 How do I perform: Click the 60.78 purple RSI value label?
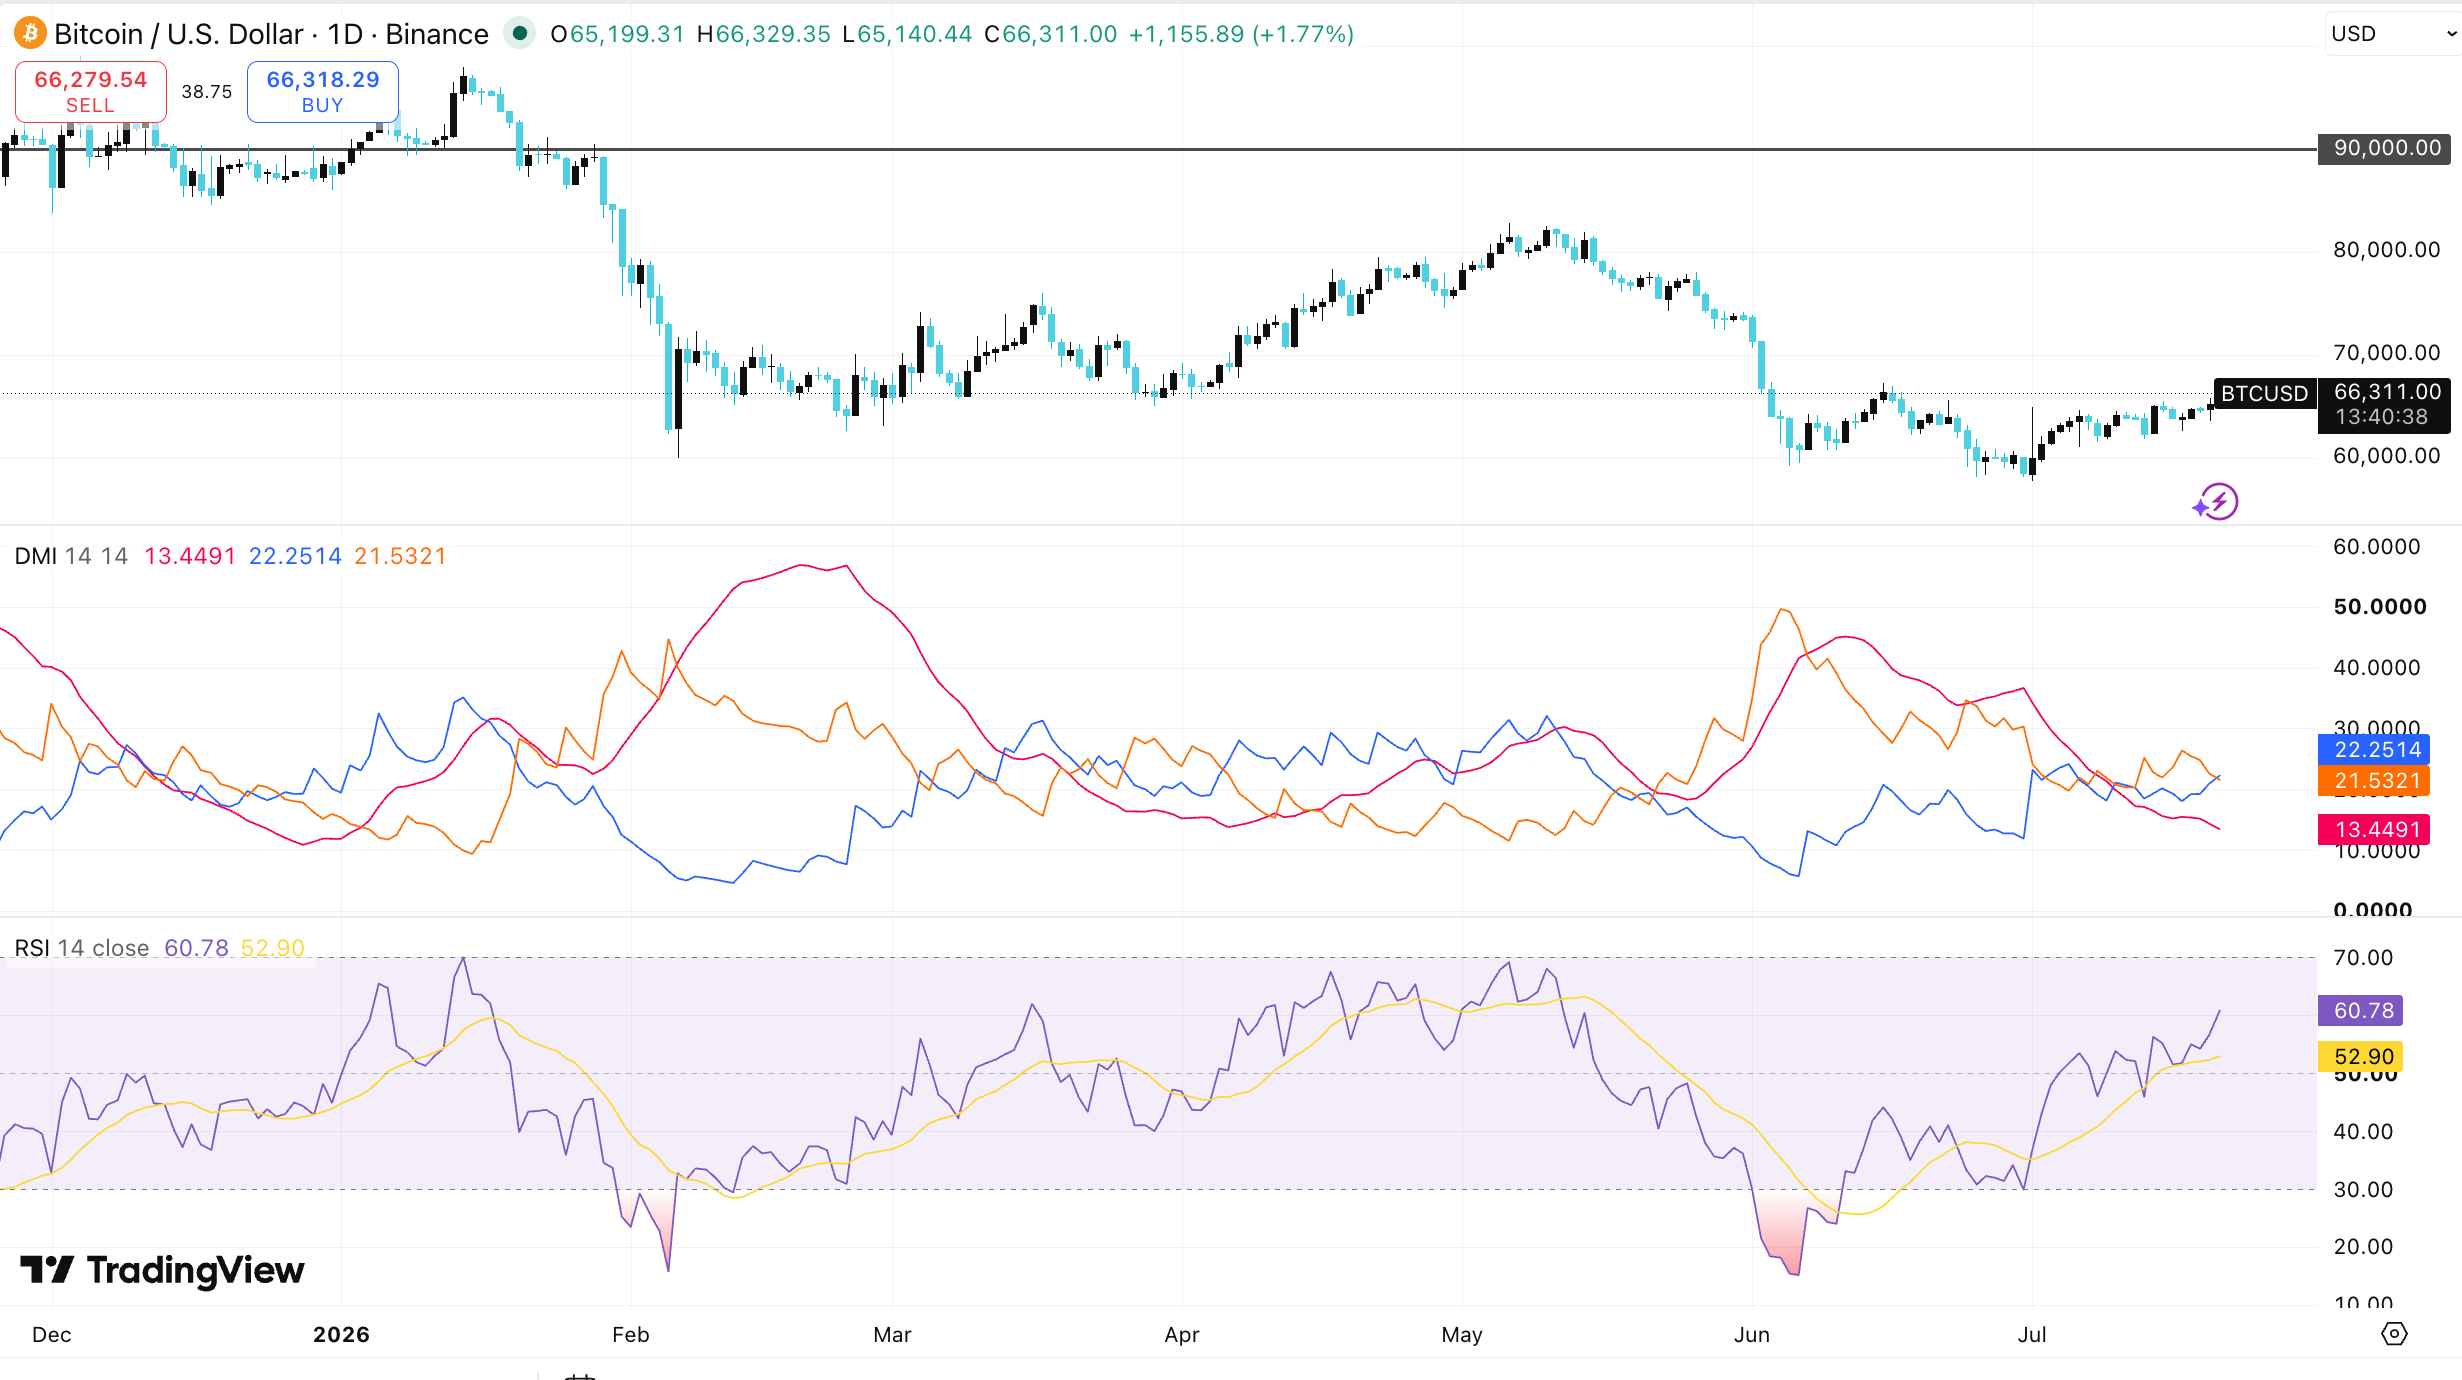[2362, 1010]
